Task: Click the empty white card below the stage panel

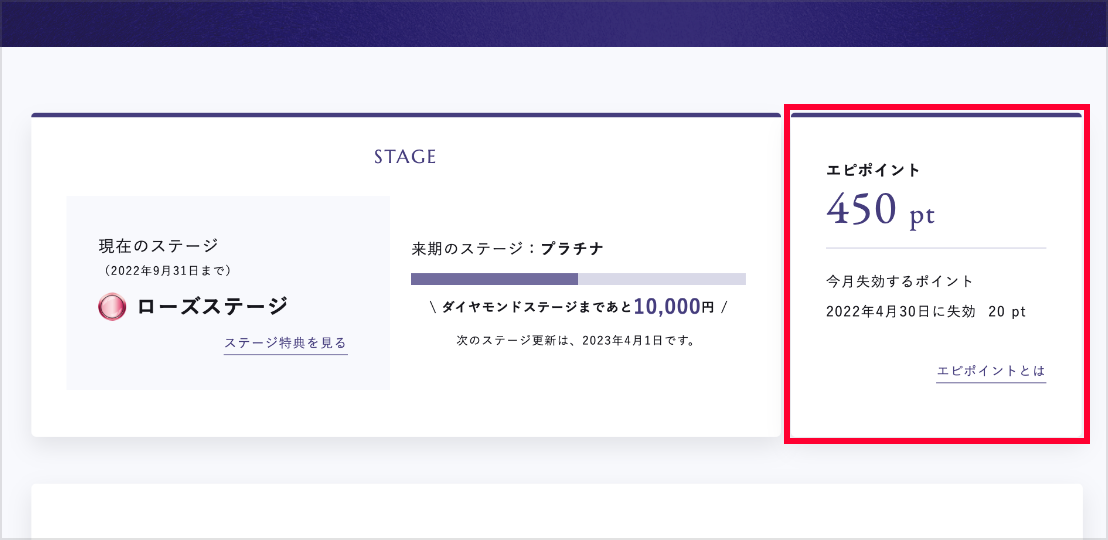Action: (x=556, y=512)
